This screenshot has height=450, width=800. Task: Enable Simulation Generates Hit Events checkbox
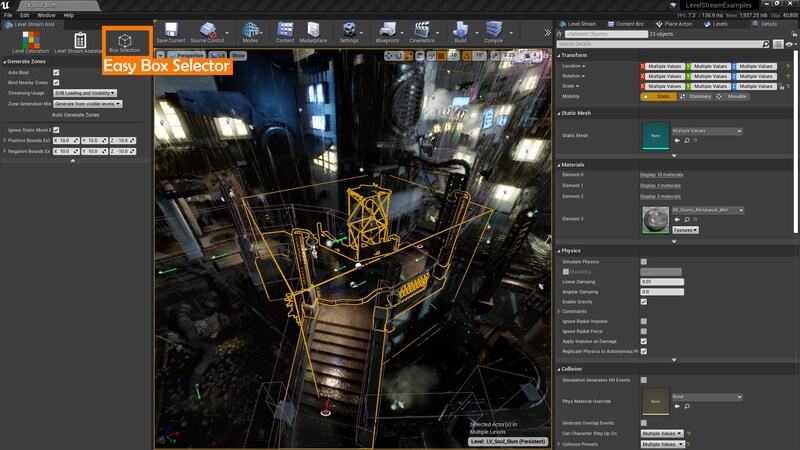pos(644,380)
